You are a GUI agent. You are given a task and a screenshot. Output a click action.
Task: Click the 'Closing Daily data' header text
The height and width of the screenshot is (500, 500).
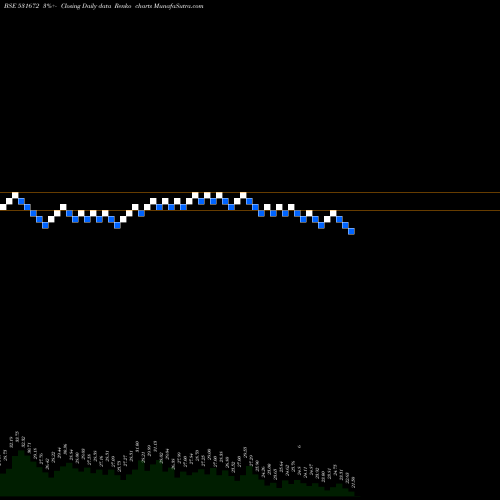pyautogui.click(x=86, y=6)
